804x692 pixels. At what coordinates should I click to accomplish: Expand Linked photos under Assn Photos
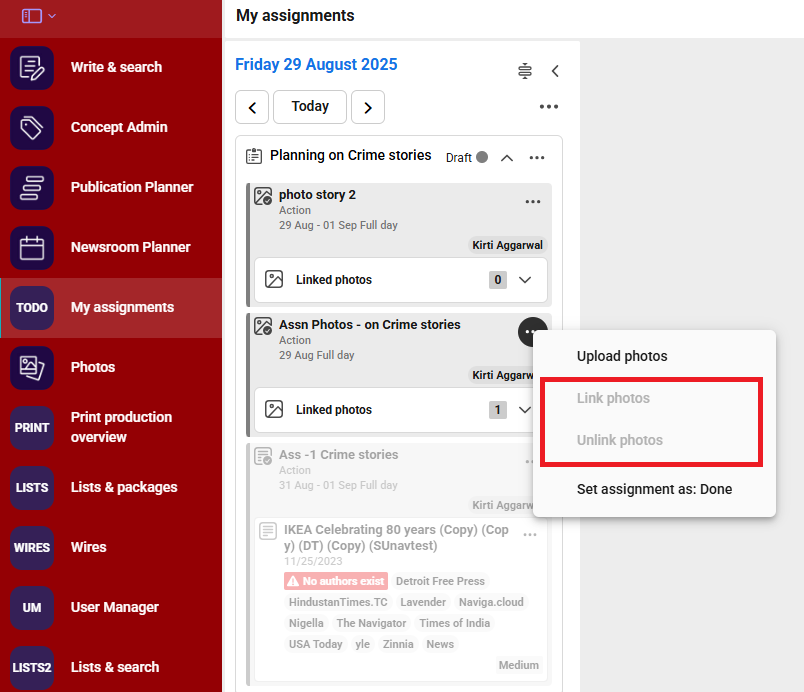(x=525, y=410)
